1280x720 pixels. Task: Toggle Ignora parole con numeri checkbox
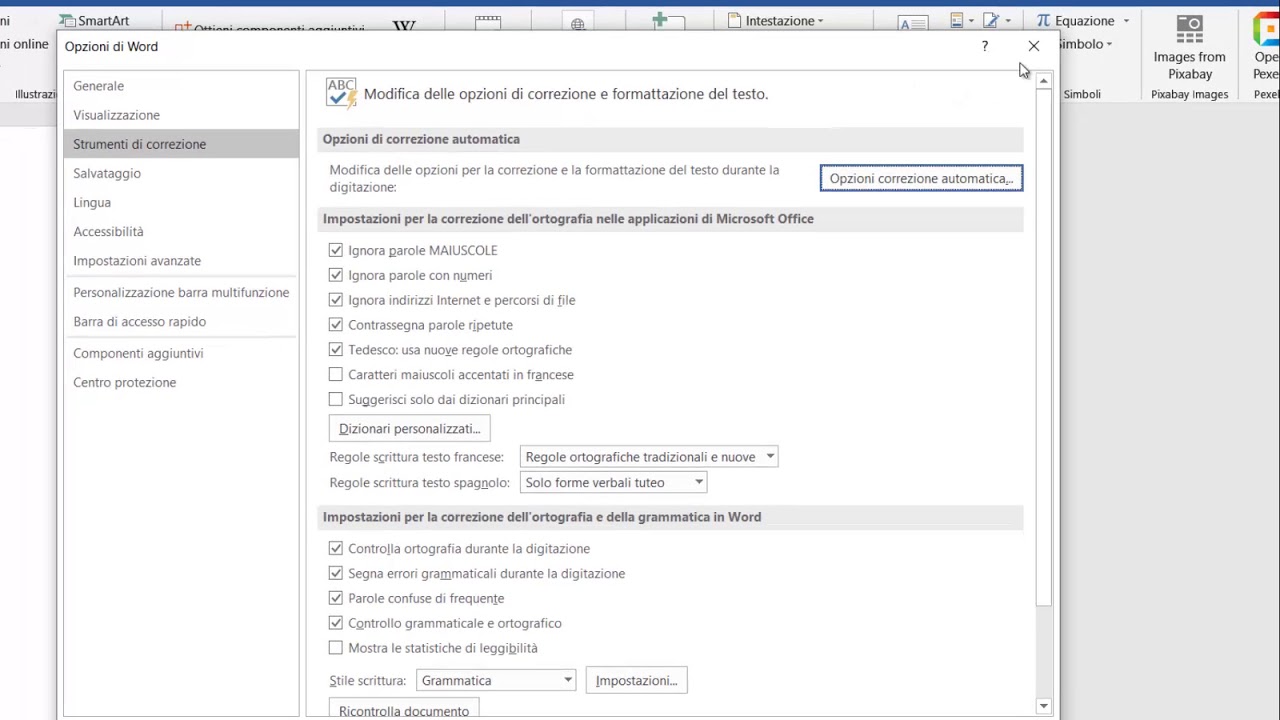point(336,275)
